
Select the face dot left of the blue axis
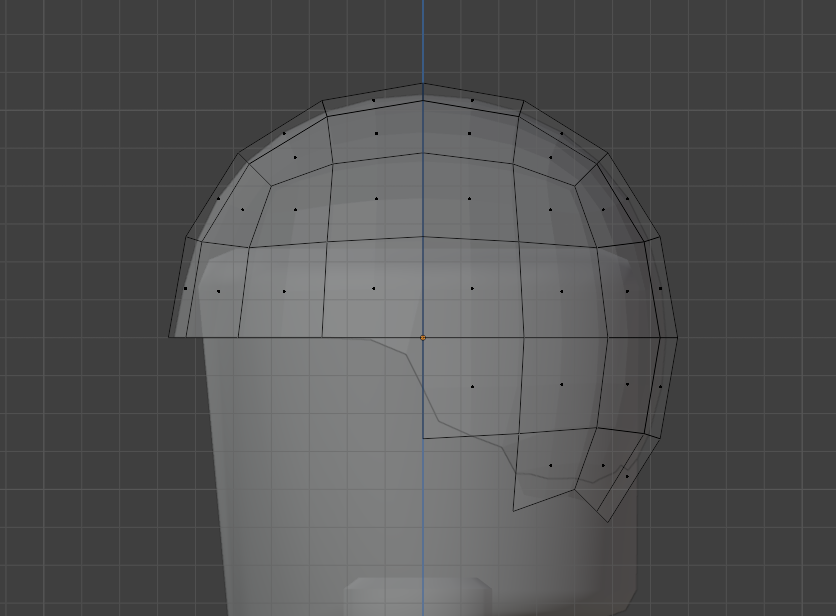373,287
